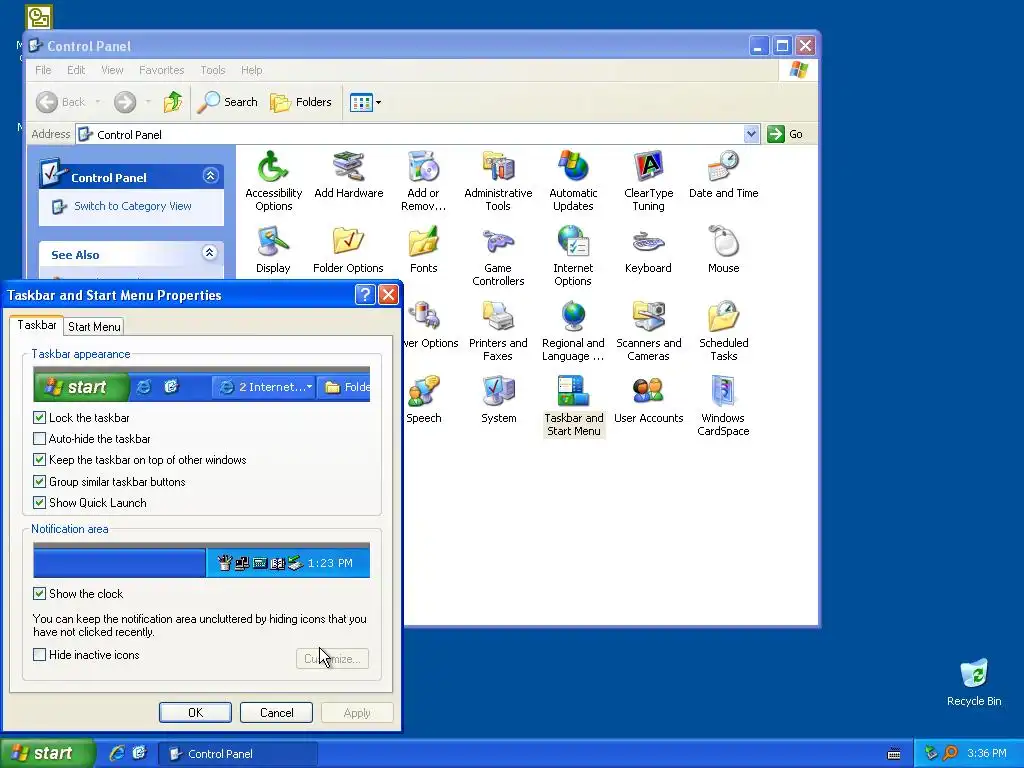Click Cancel in properties dialog
The image size is (1024, 768).
(276, 712)
